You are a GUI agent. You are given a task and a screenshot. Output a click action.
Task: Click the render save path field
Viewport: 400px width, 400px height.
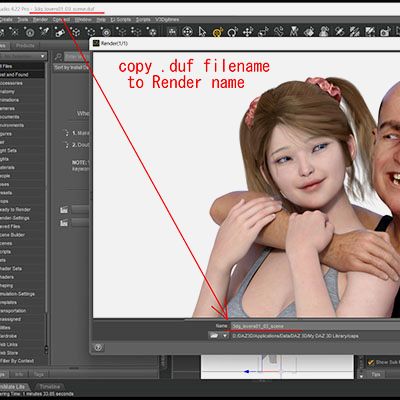point(315,336)
